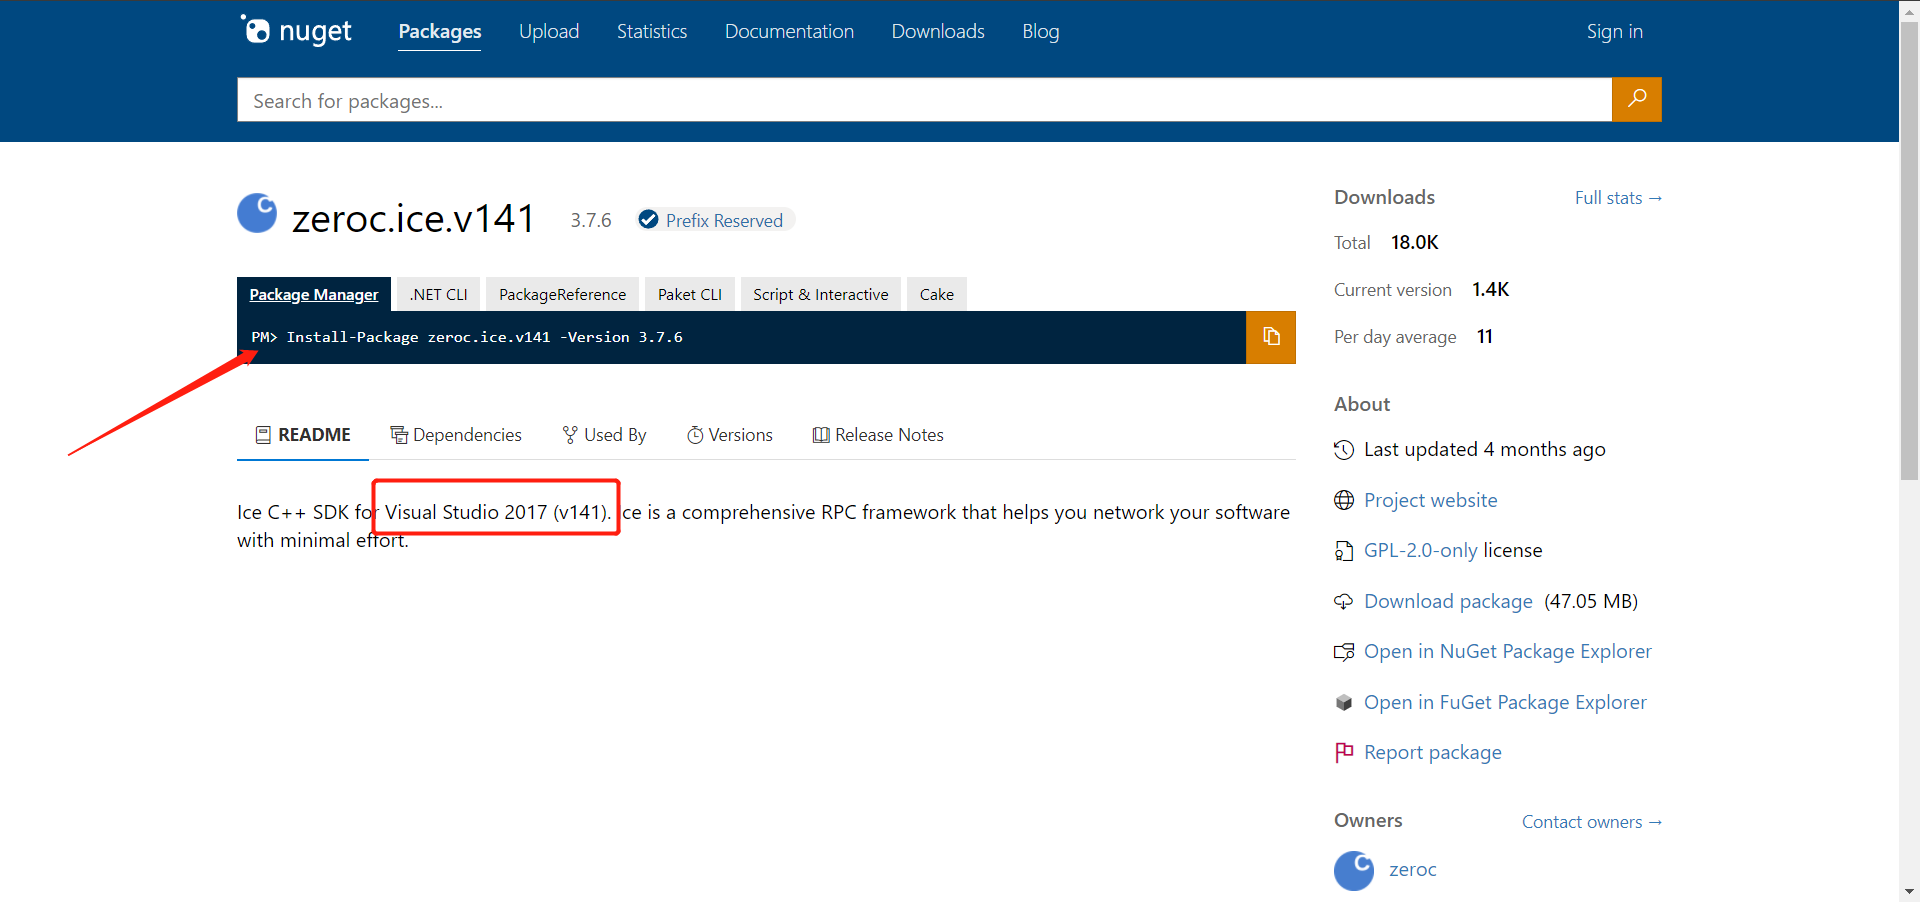This screenshot has width=1920, height=902.
Task: Open the Project website link
Action: [1430, 500]
